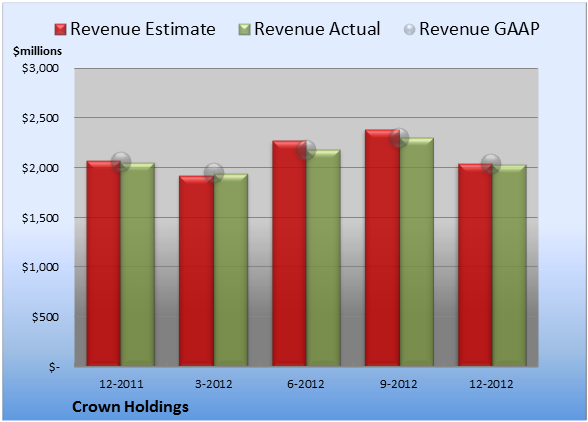Select the green actual bar for 9-2012
The height and width of the screenshot is (422, 588).
click(x=417, y=252)
